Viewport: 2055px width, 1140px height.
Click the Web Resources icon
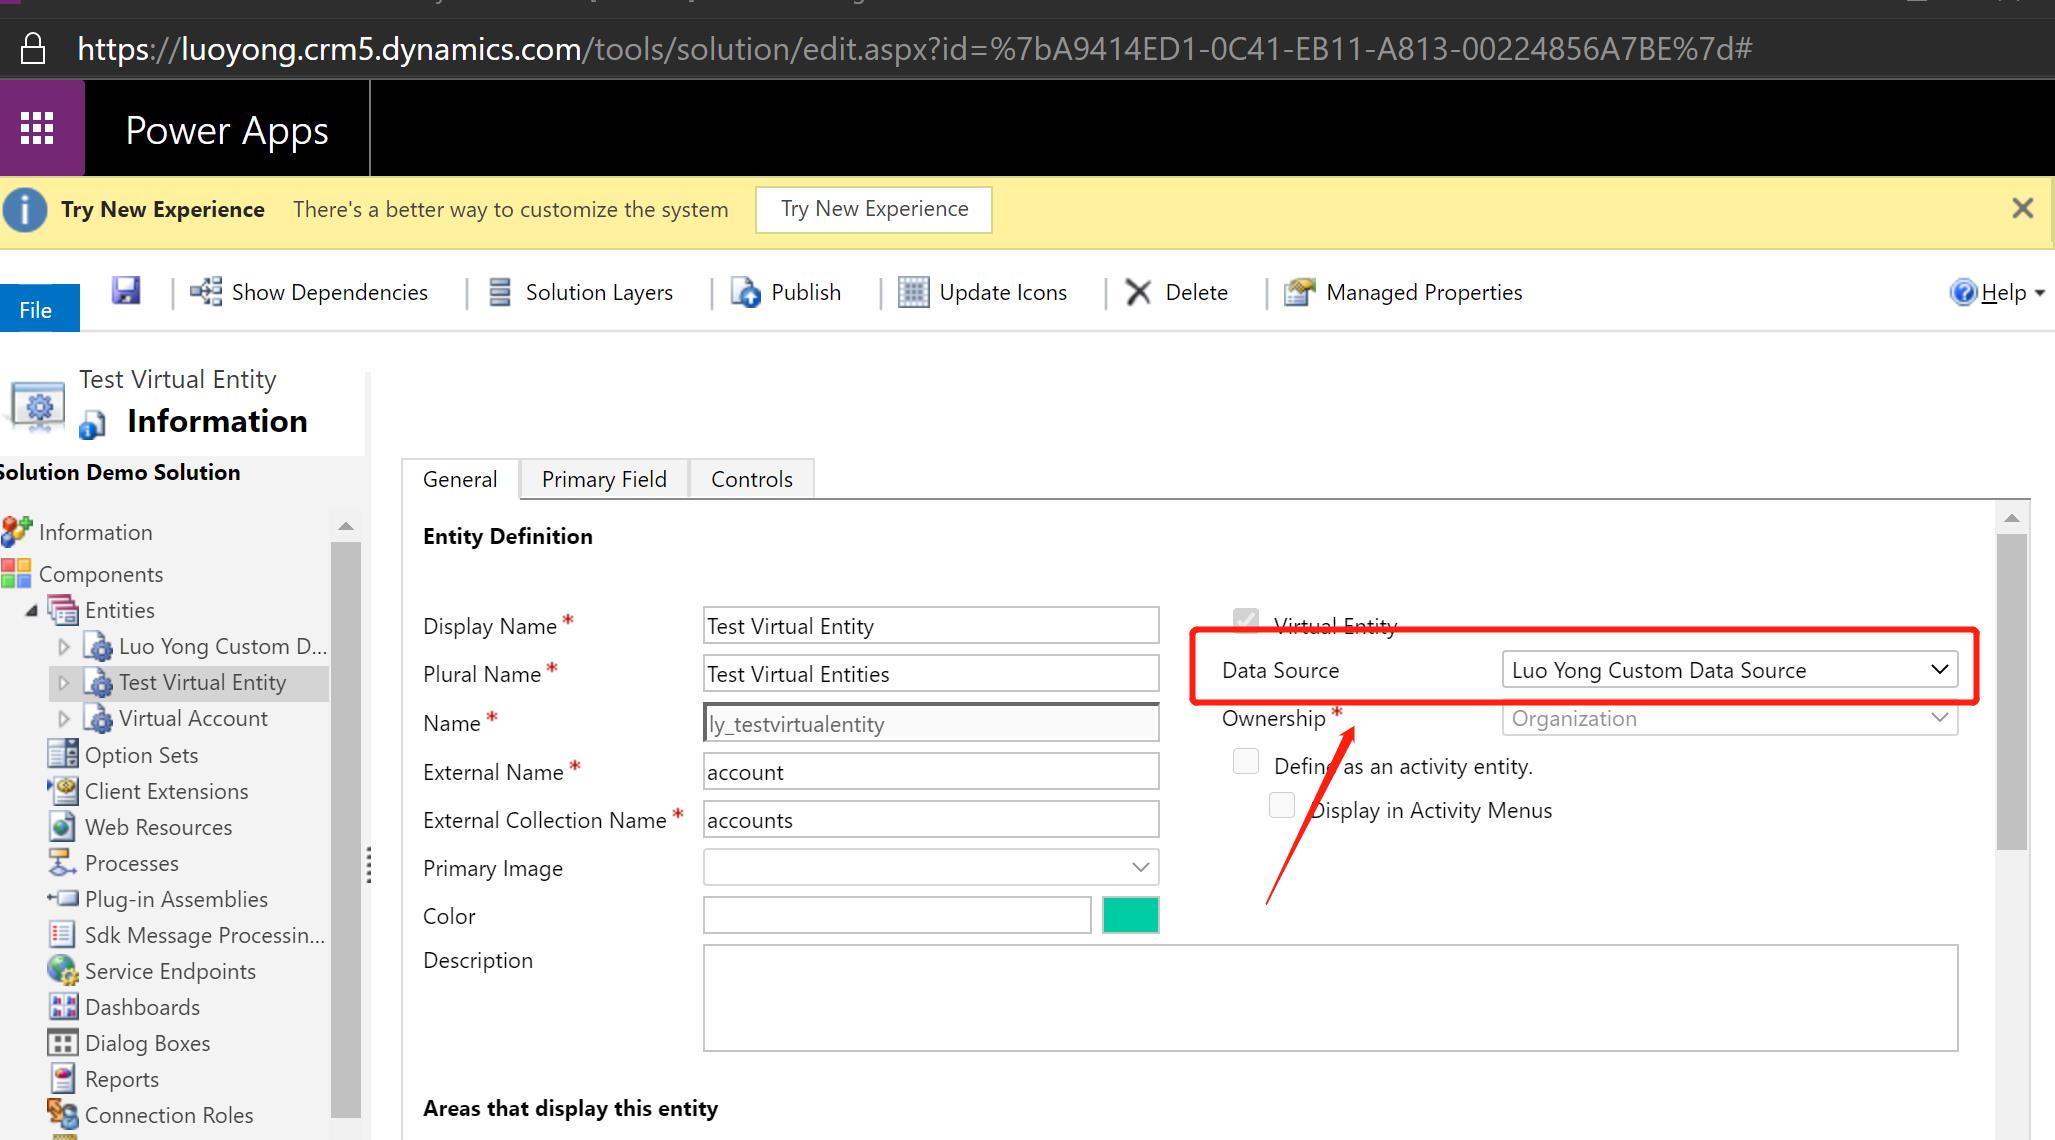tap(63, 826)
